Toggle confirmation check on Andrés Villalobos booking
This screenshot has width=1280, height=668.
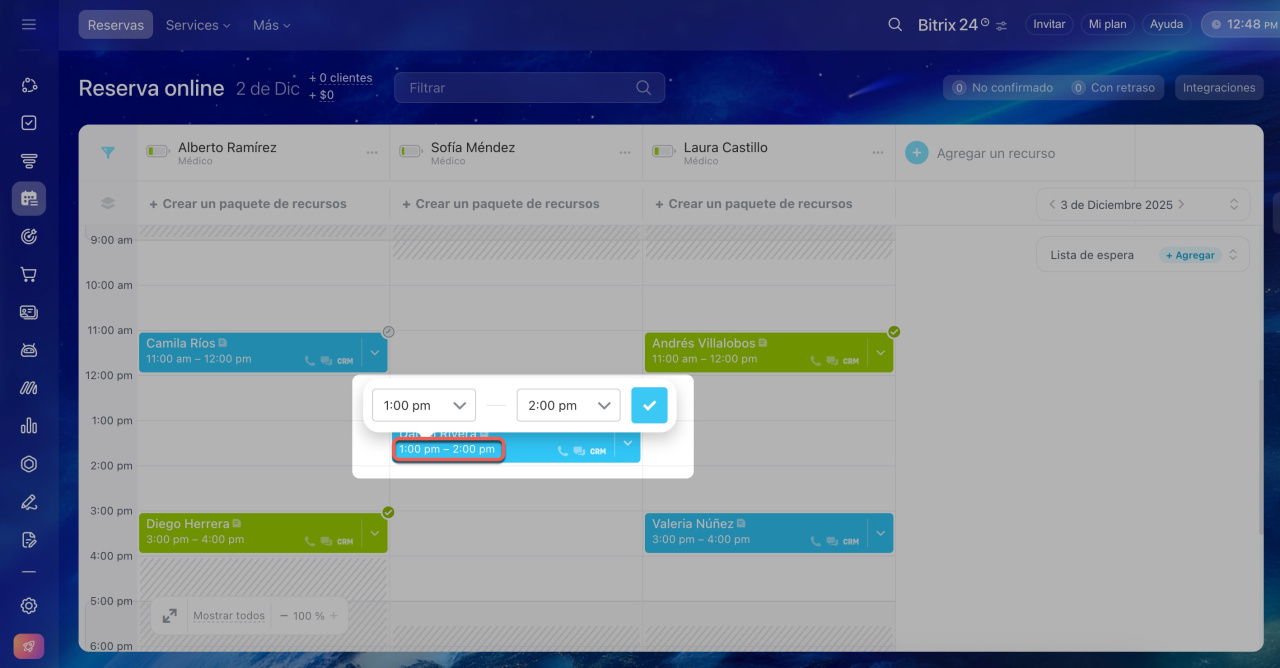point(894,332)
